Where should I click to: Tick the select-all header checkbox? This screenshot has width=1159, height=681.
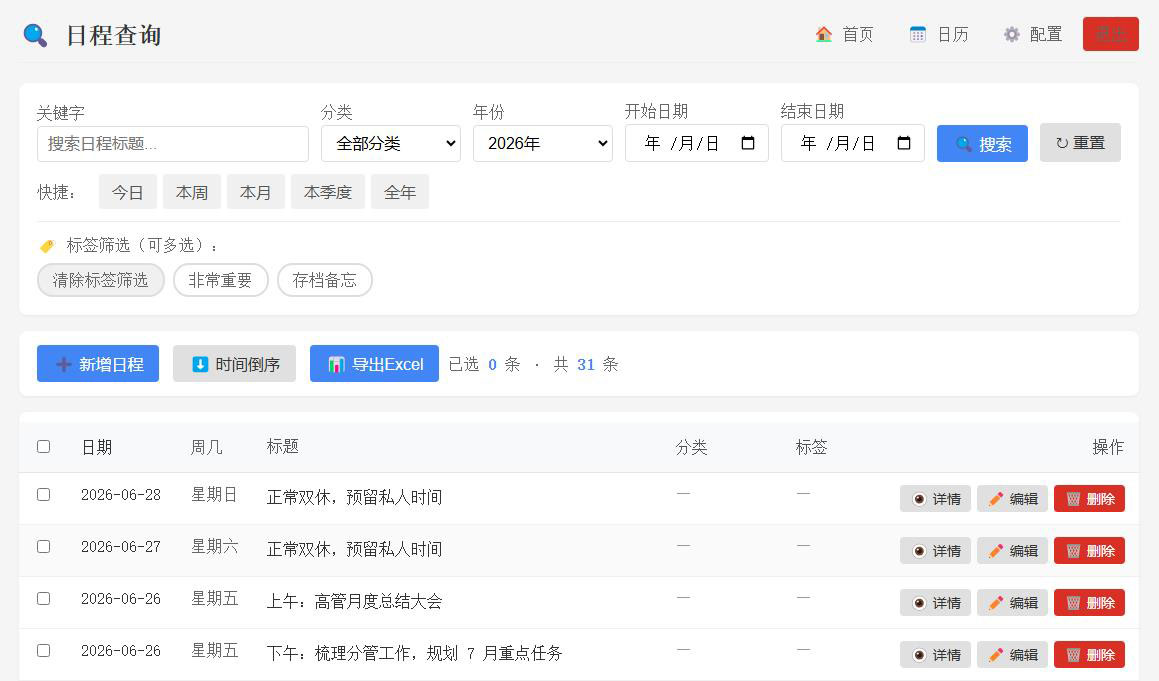(x=44, y=447)
